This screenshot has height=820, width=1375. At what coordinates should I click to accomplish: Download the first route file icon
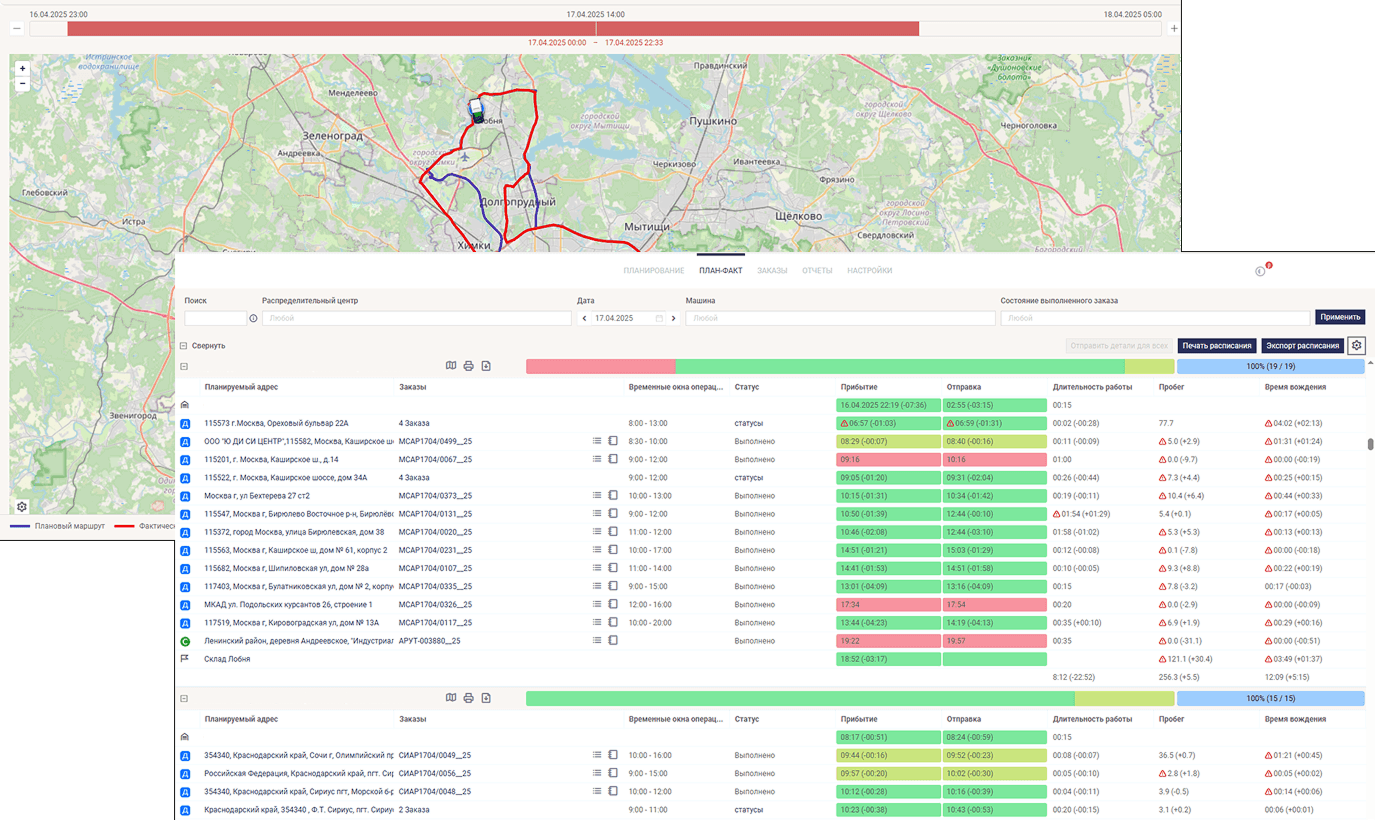tap(486, 366)
